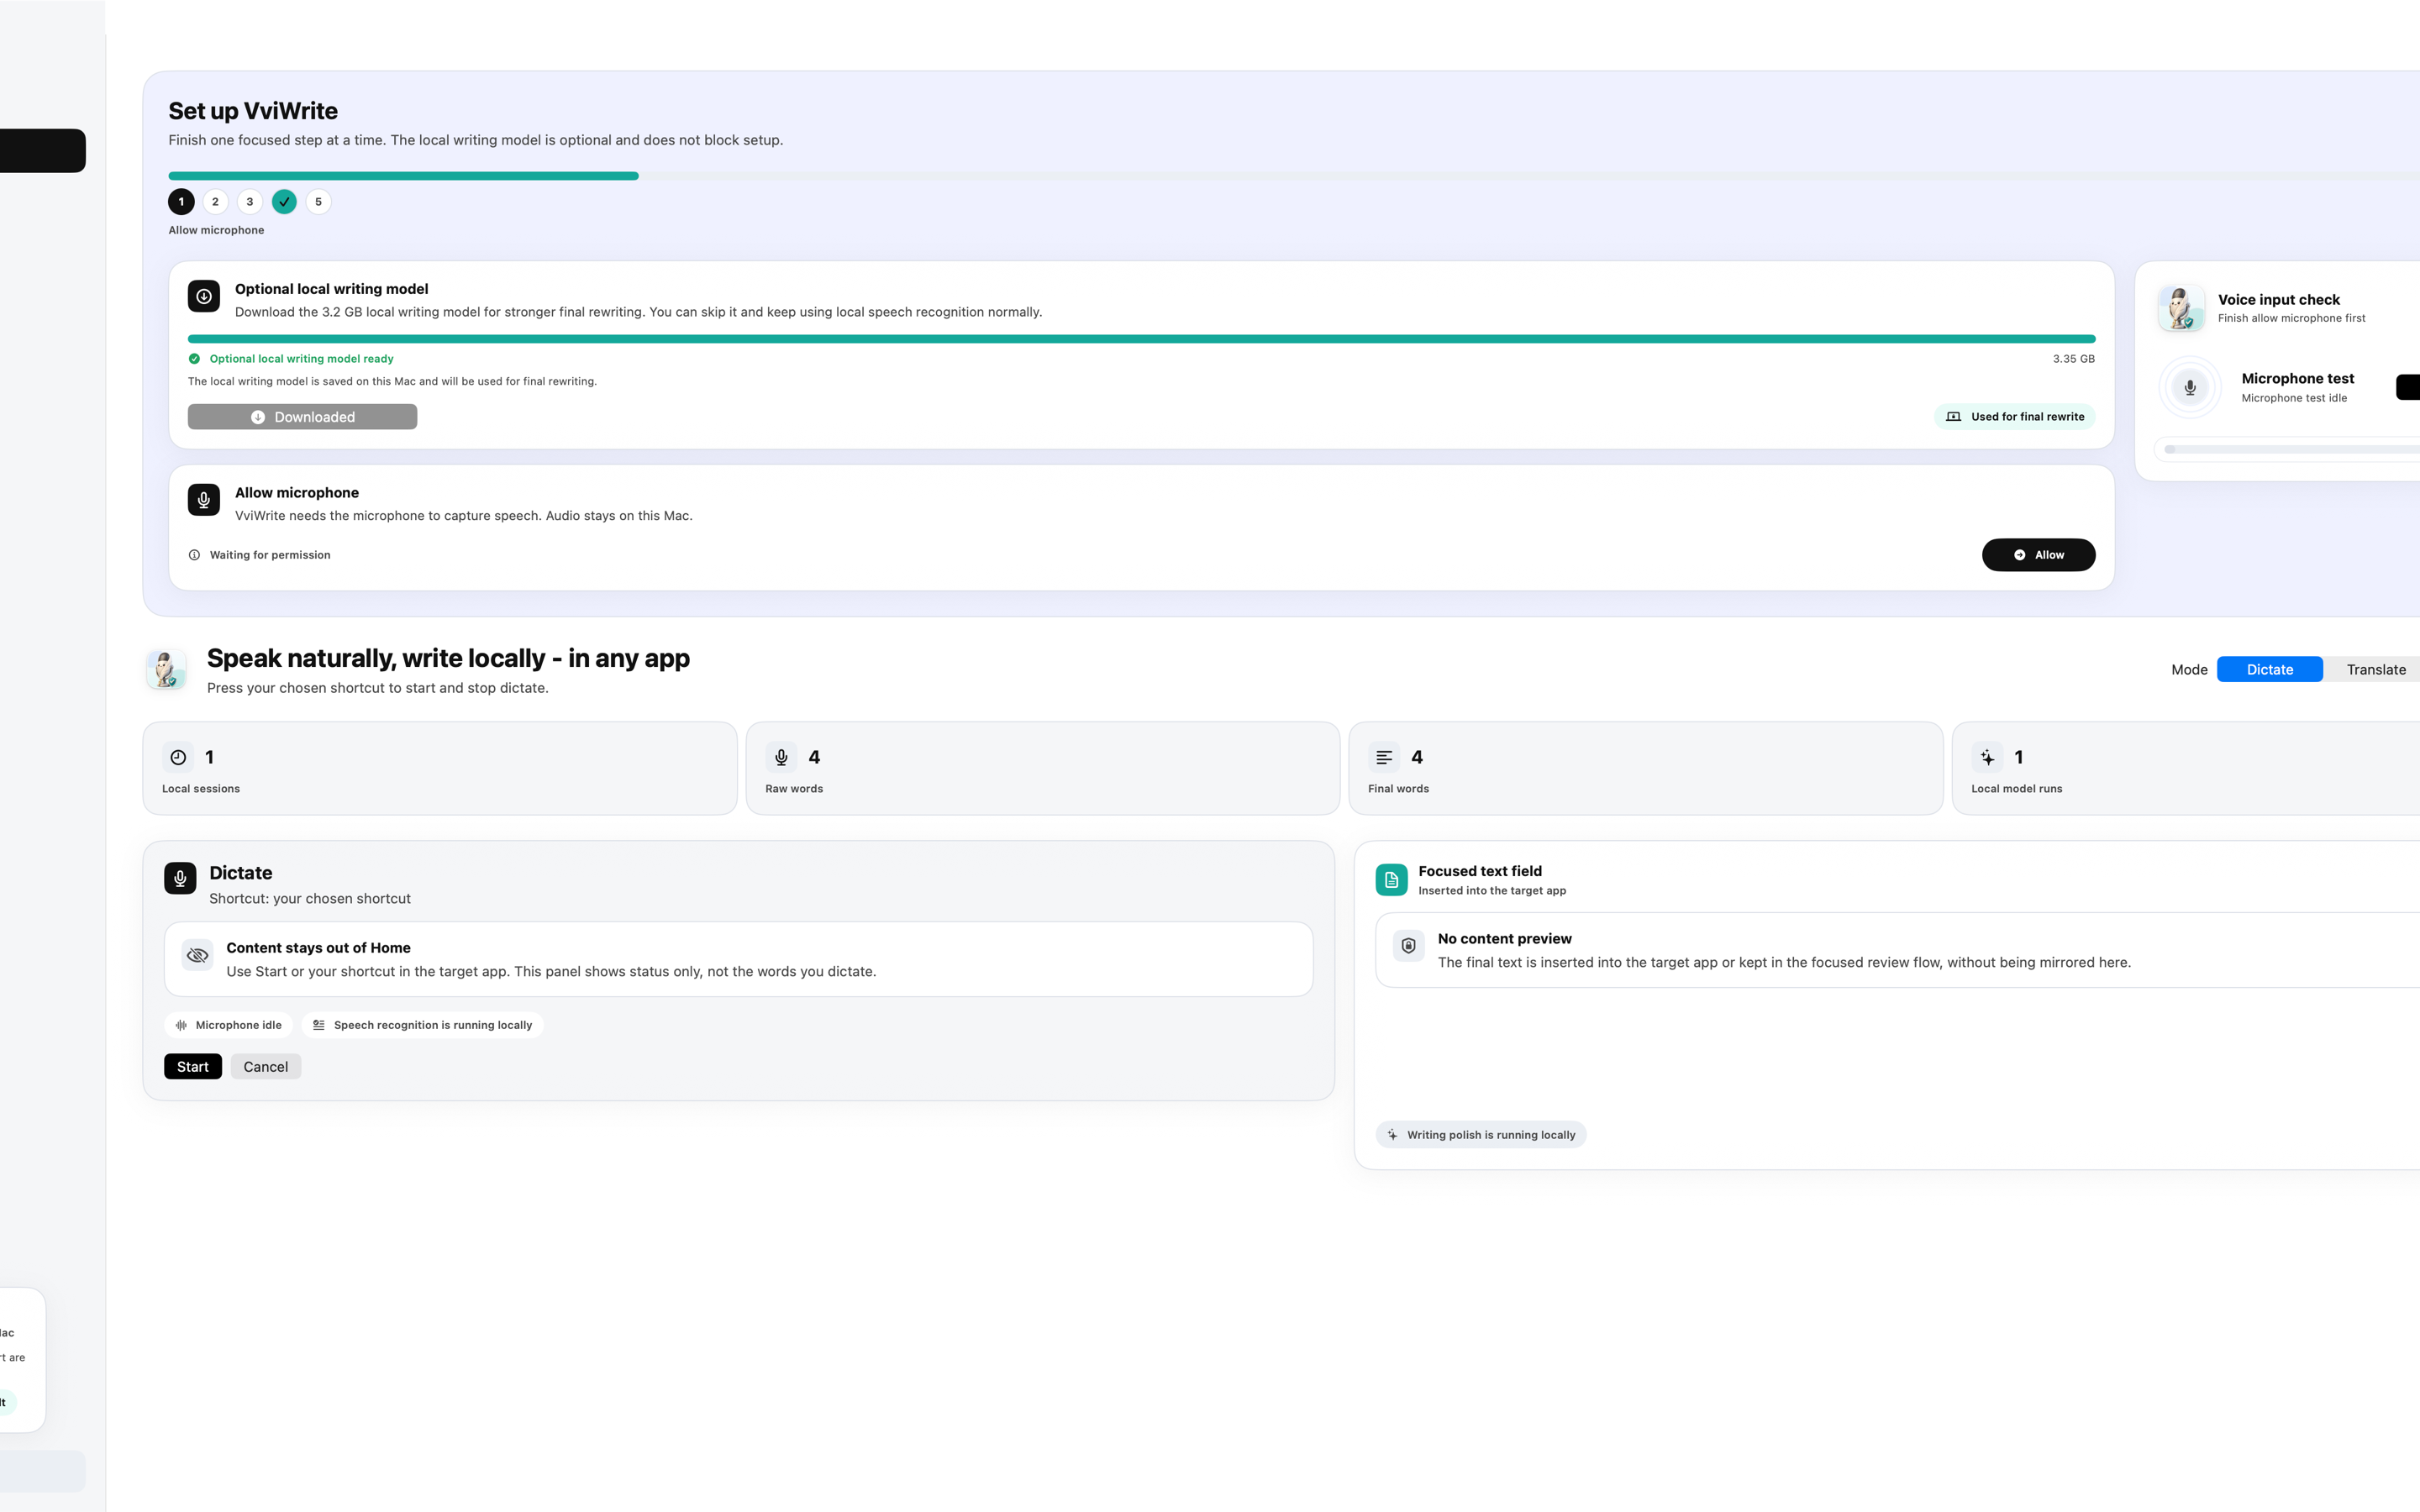
Task: Click the "Microphone test idle" text
Action: tap(2294, 398)
